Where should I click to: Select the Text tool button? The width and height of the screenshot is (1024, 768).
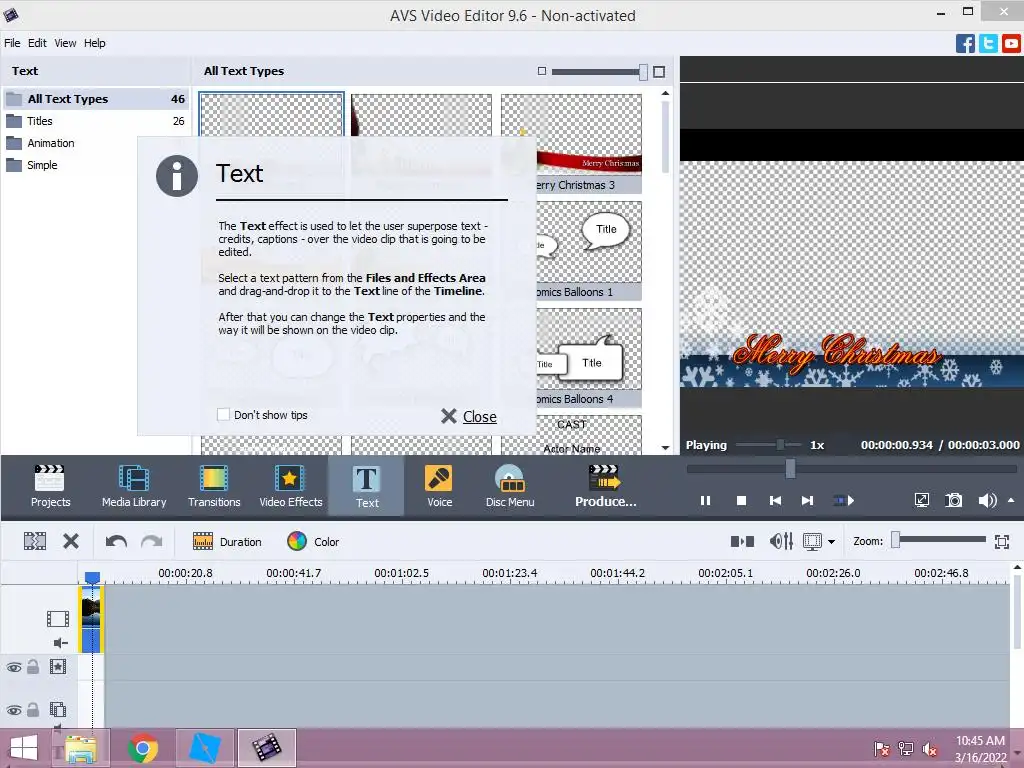pyautogui.click(x=366, y=486)
